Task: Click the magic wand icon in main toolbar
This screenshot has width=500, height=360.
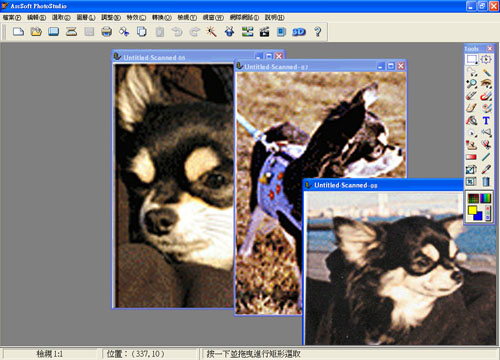Action: 211,32
